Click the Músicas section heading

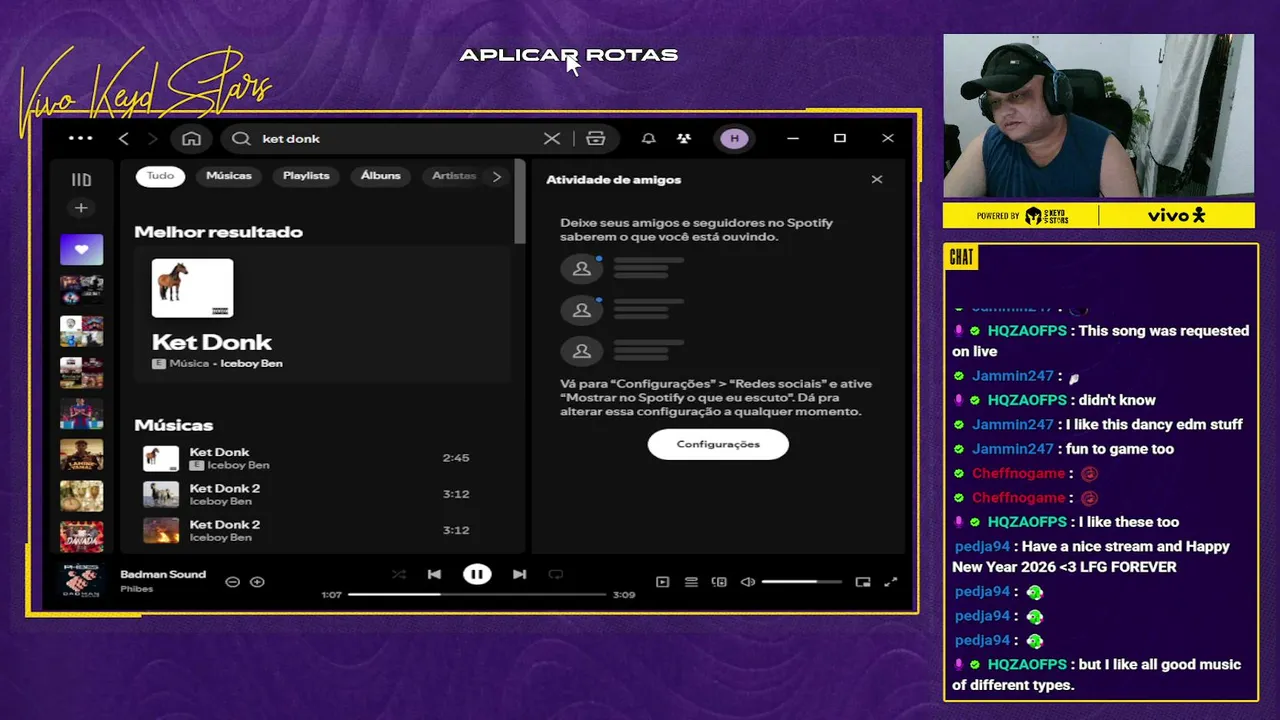(x=174, y=425)
